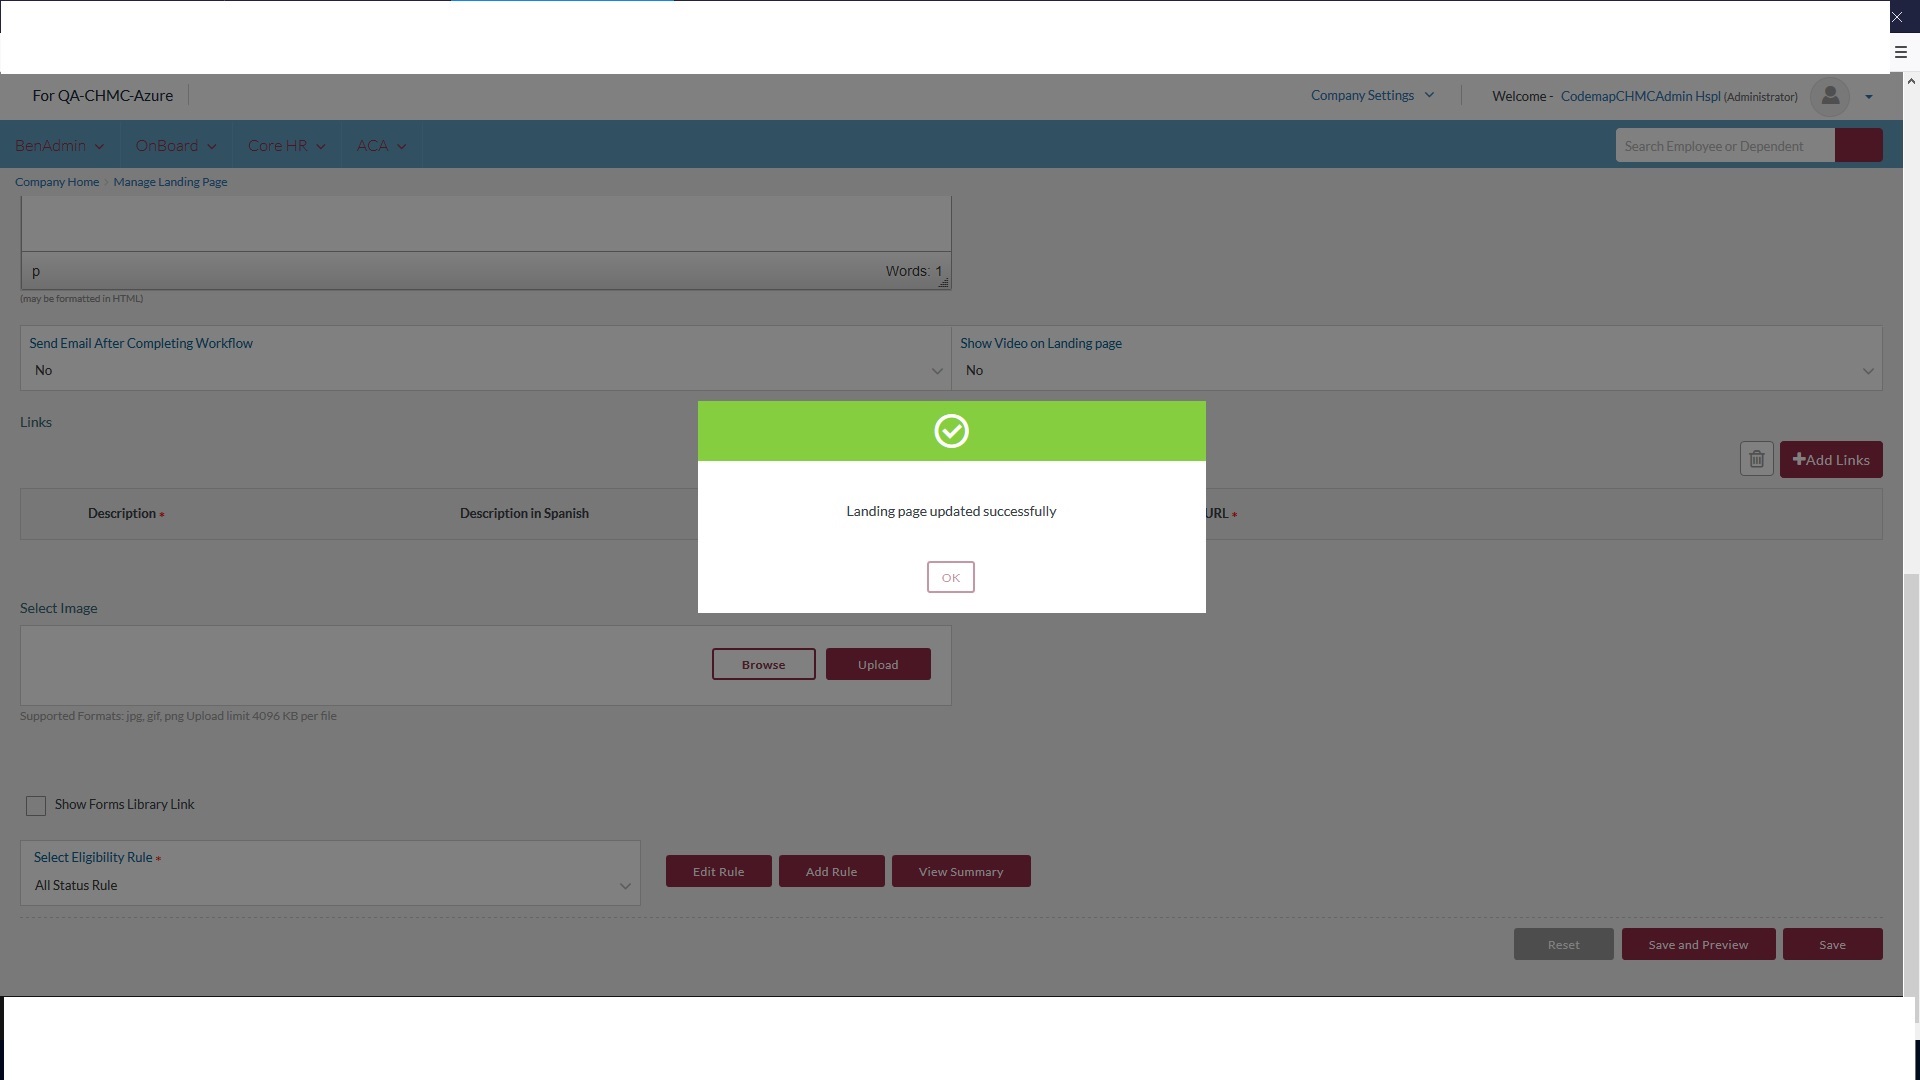Click the Save and Preview button
Viewport: 1920px width, 1080px height.
1697,945
